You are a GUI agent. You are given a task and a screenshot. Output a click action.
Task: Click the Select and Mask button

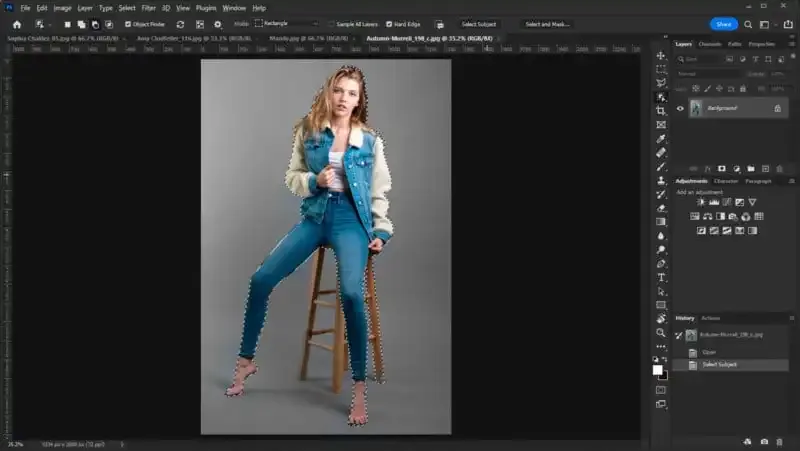[547, 24]
